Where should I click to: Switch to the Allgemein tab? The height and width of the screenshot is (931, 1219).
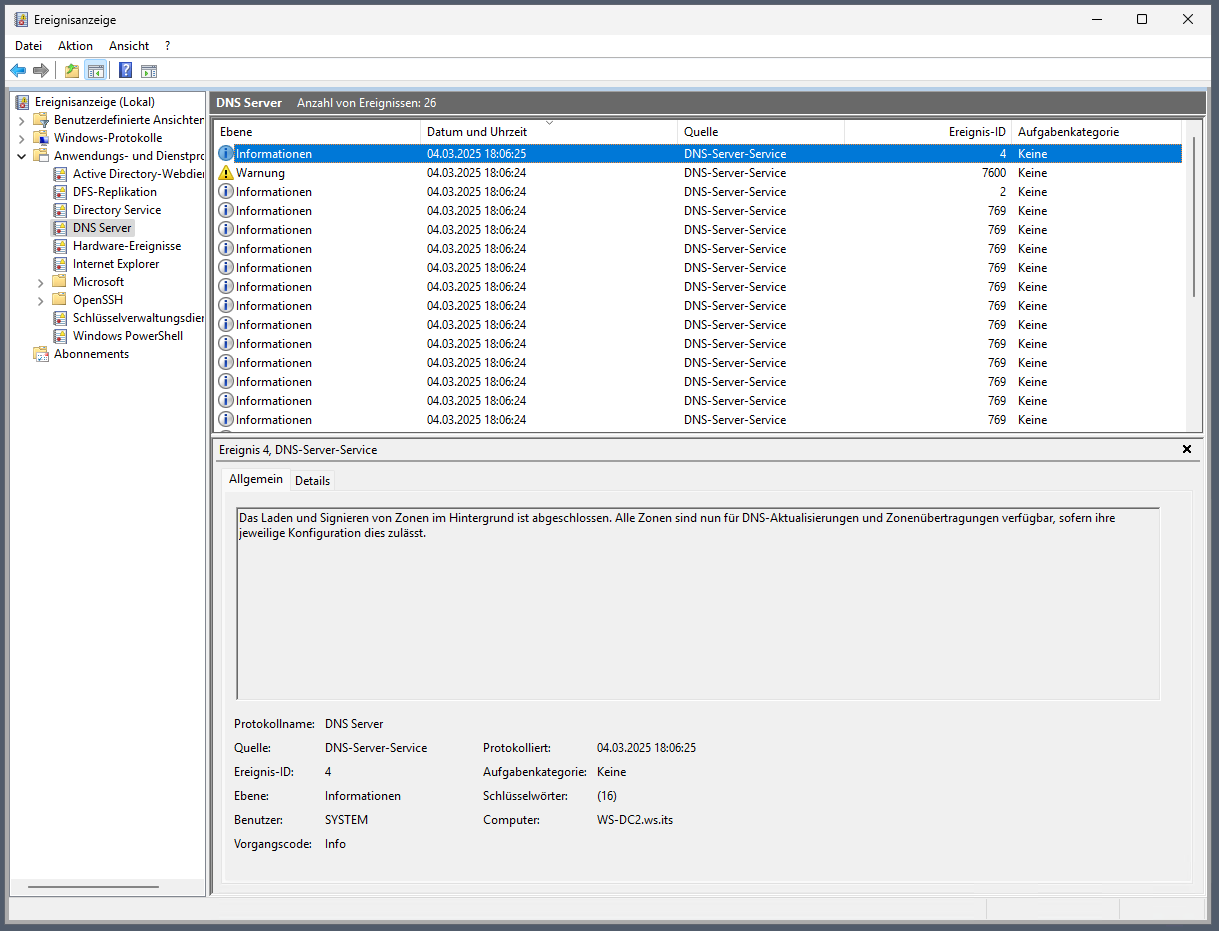coord(256,480)
